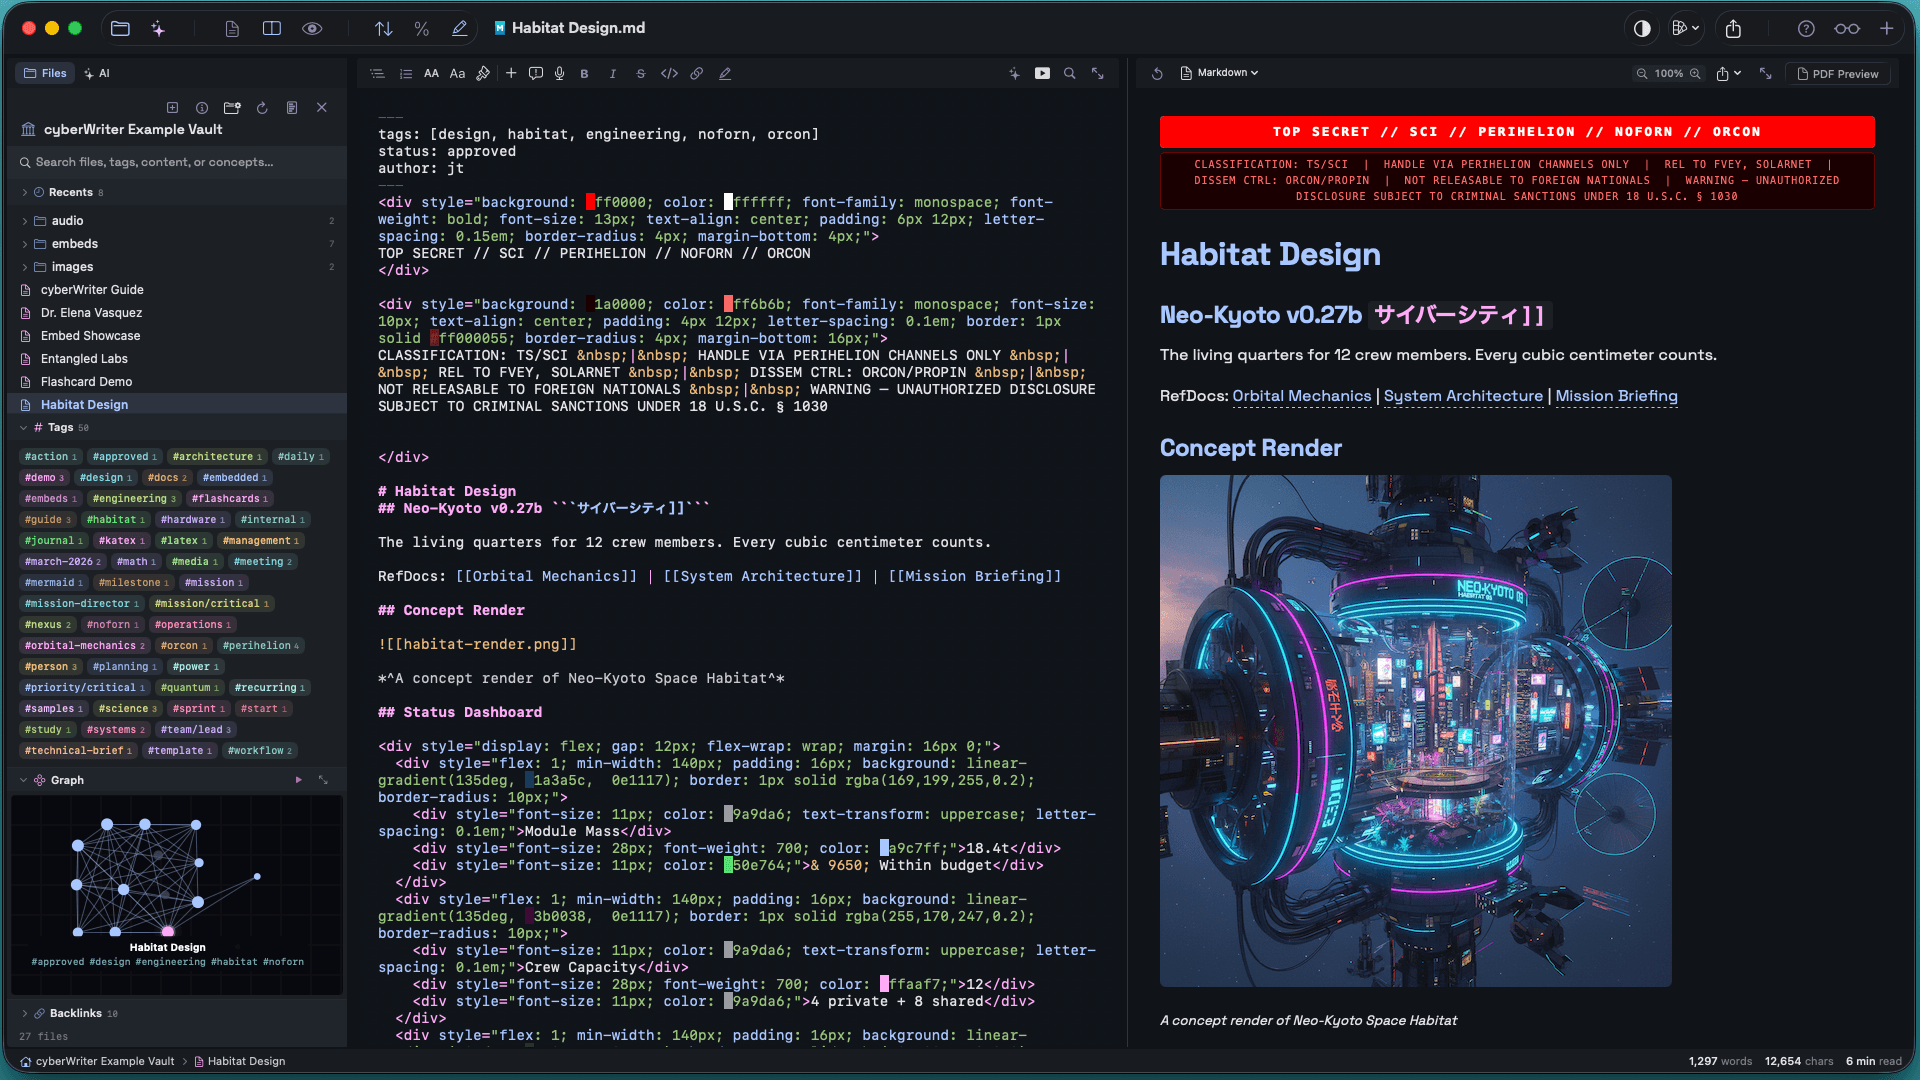Open the help question mark icon

click(1806, 29)
